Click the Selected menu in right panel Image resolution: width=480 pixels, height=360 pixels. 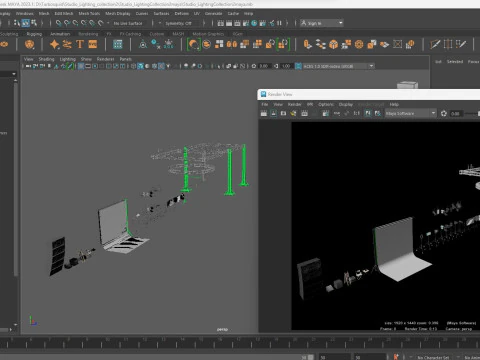point(455,62)
